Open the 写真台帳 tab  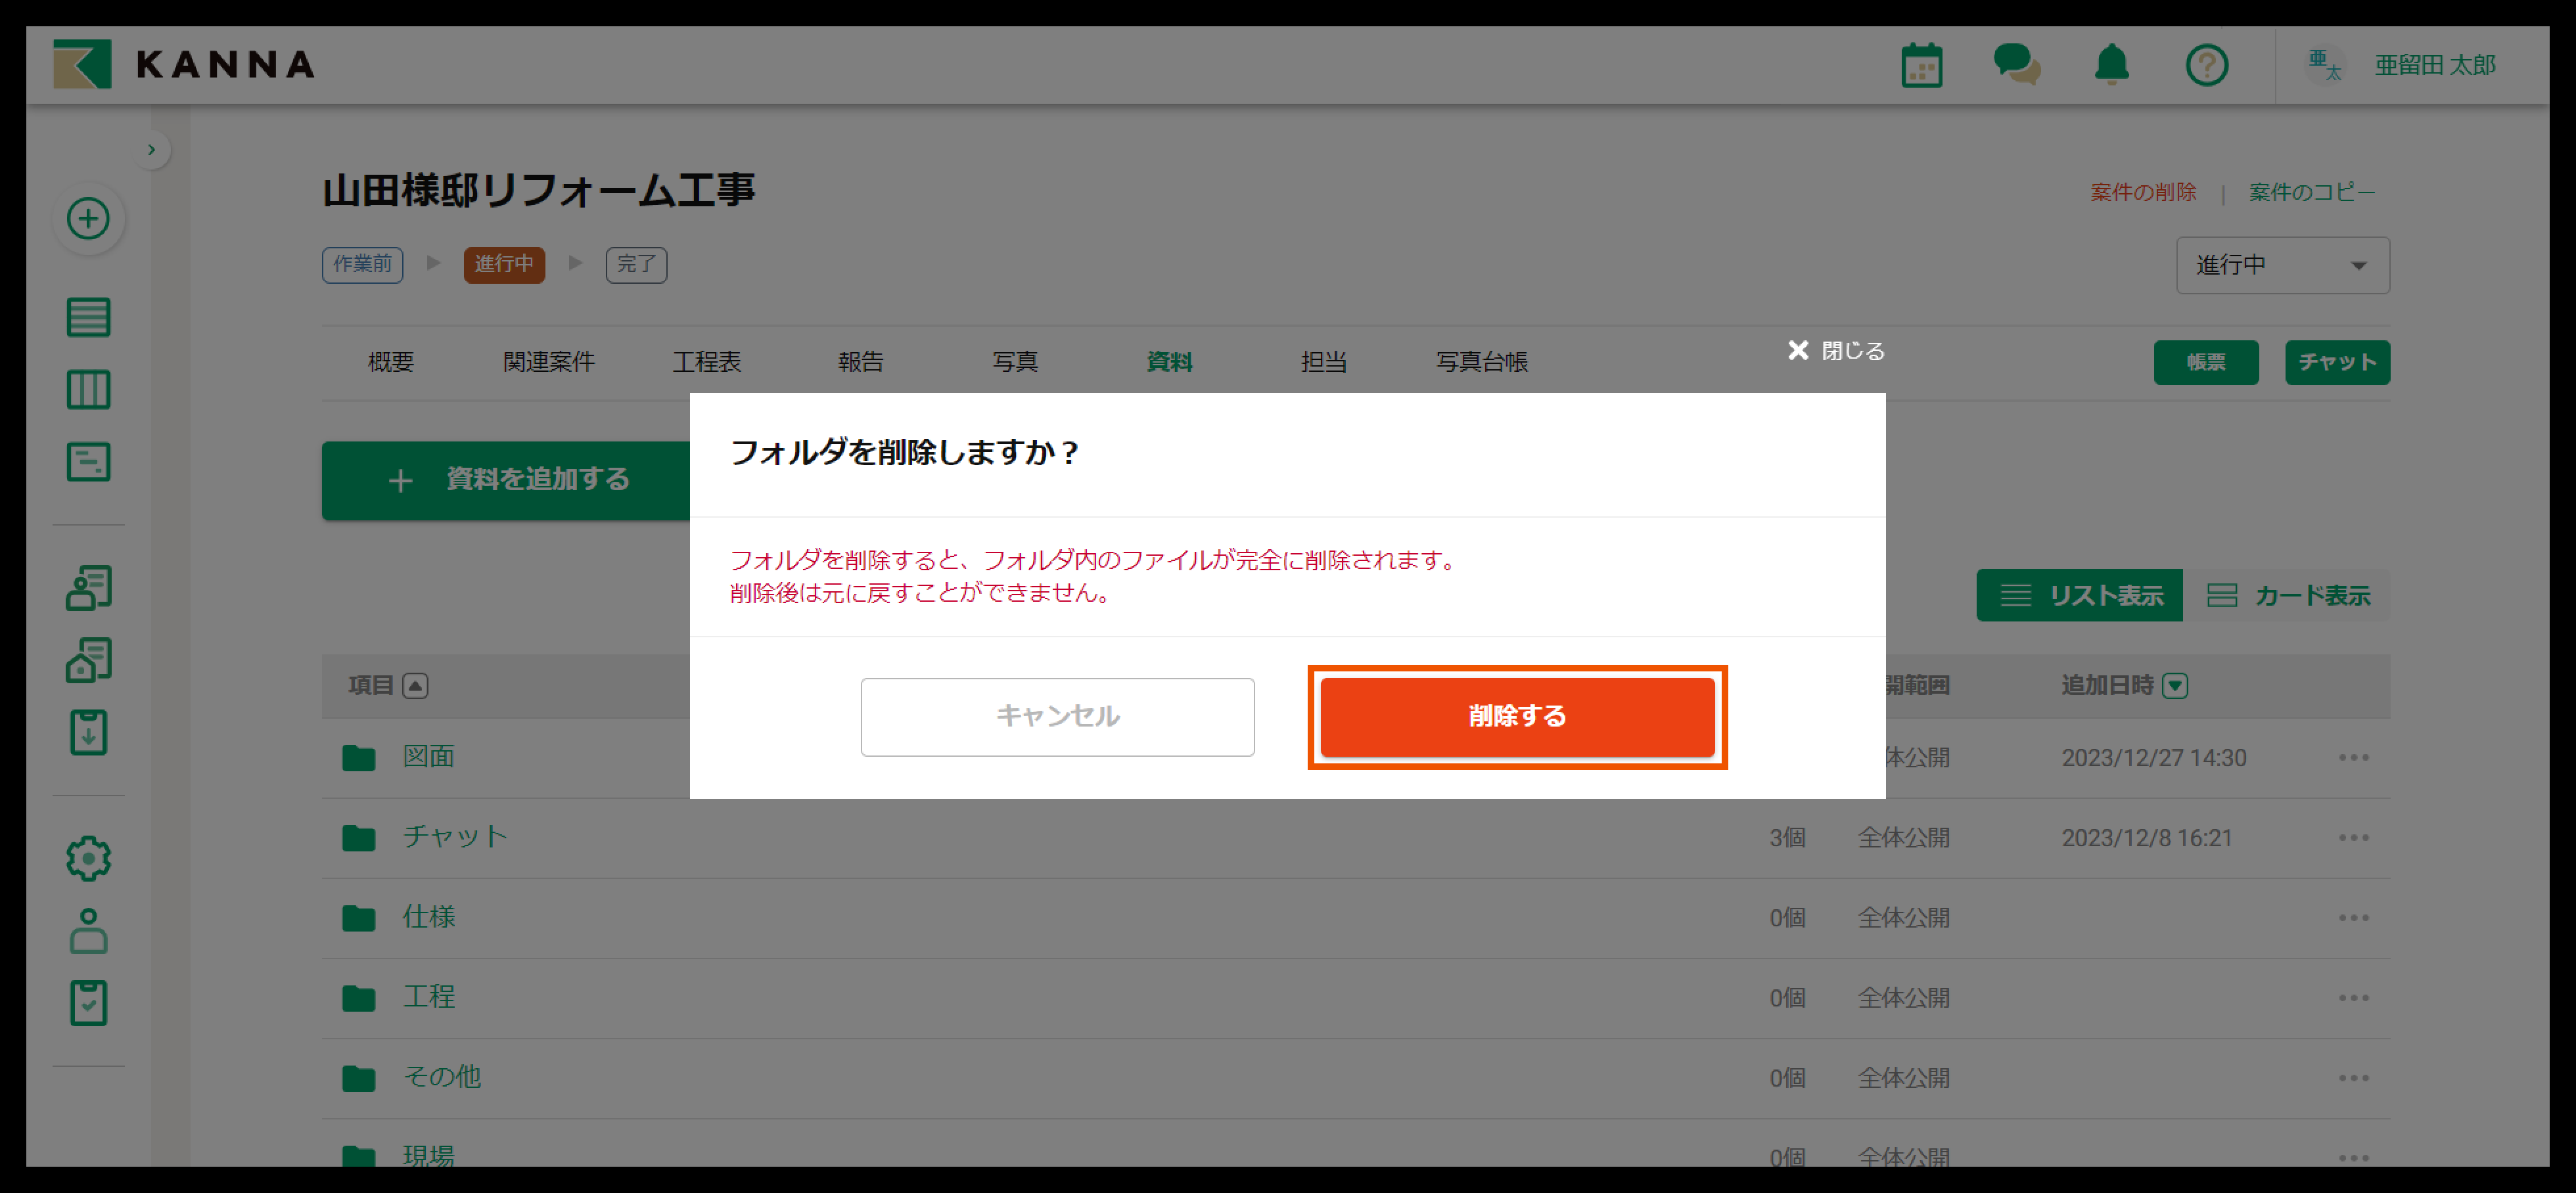[x=1481, y=362]
